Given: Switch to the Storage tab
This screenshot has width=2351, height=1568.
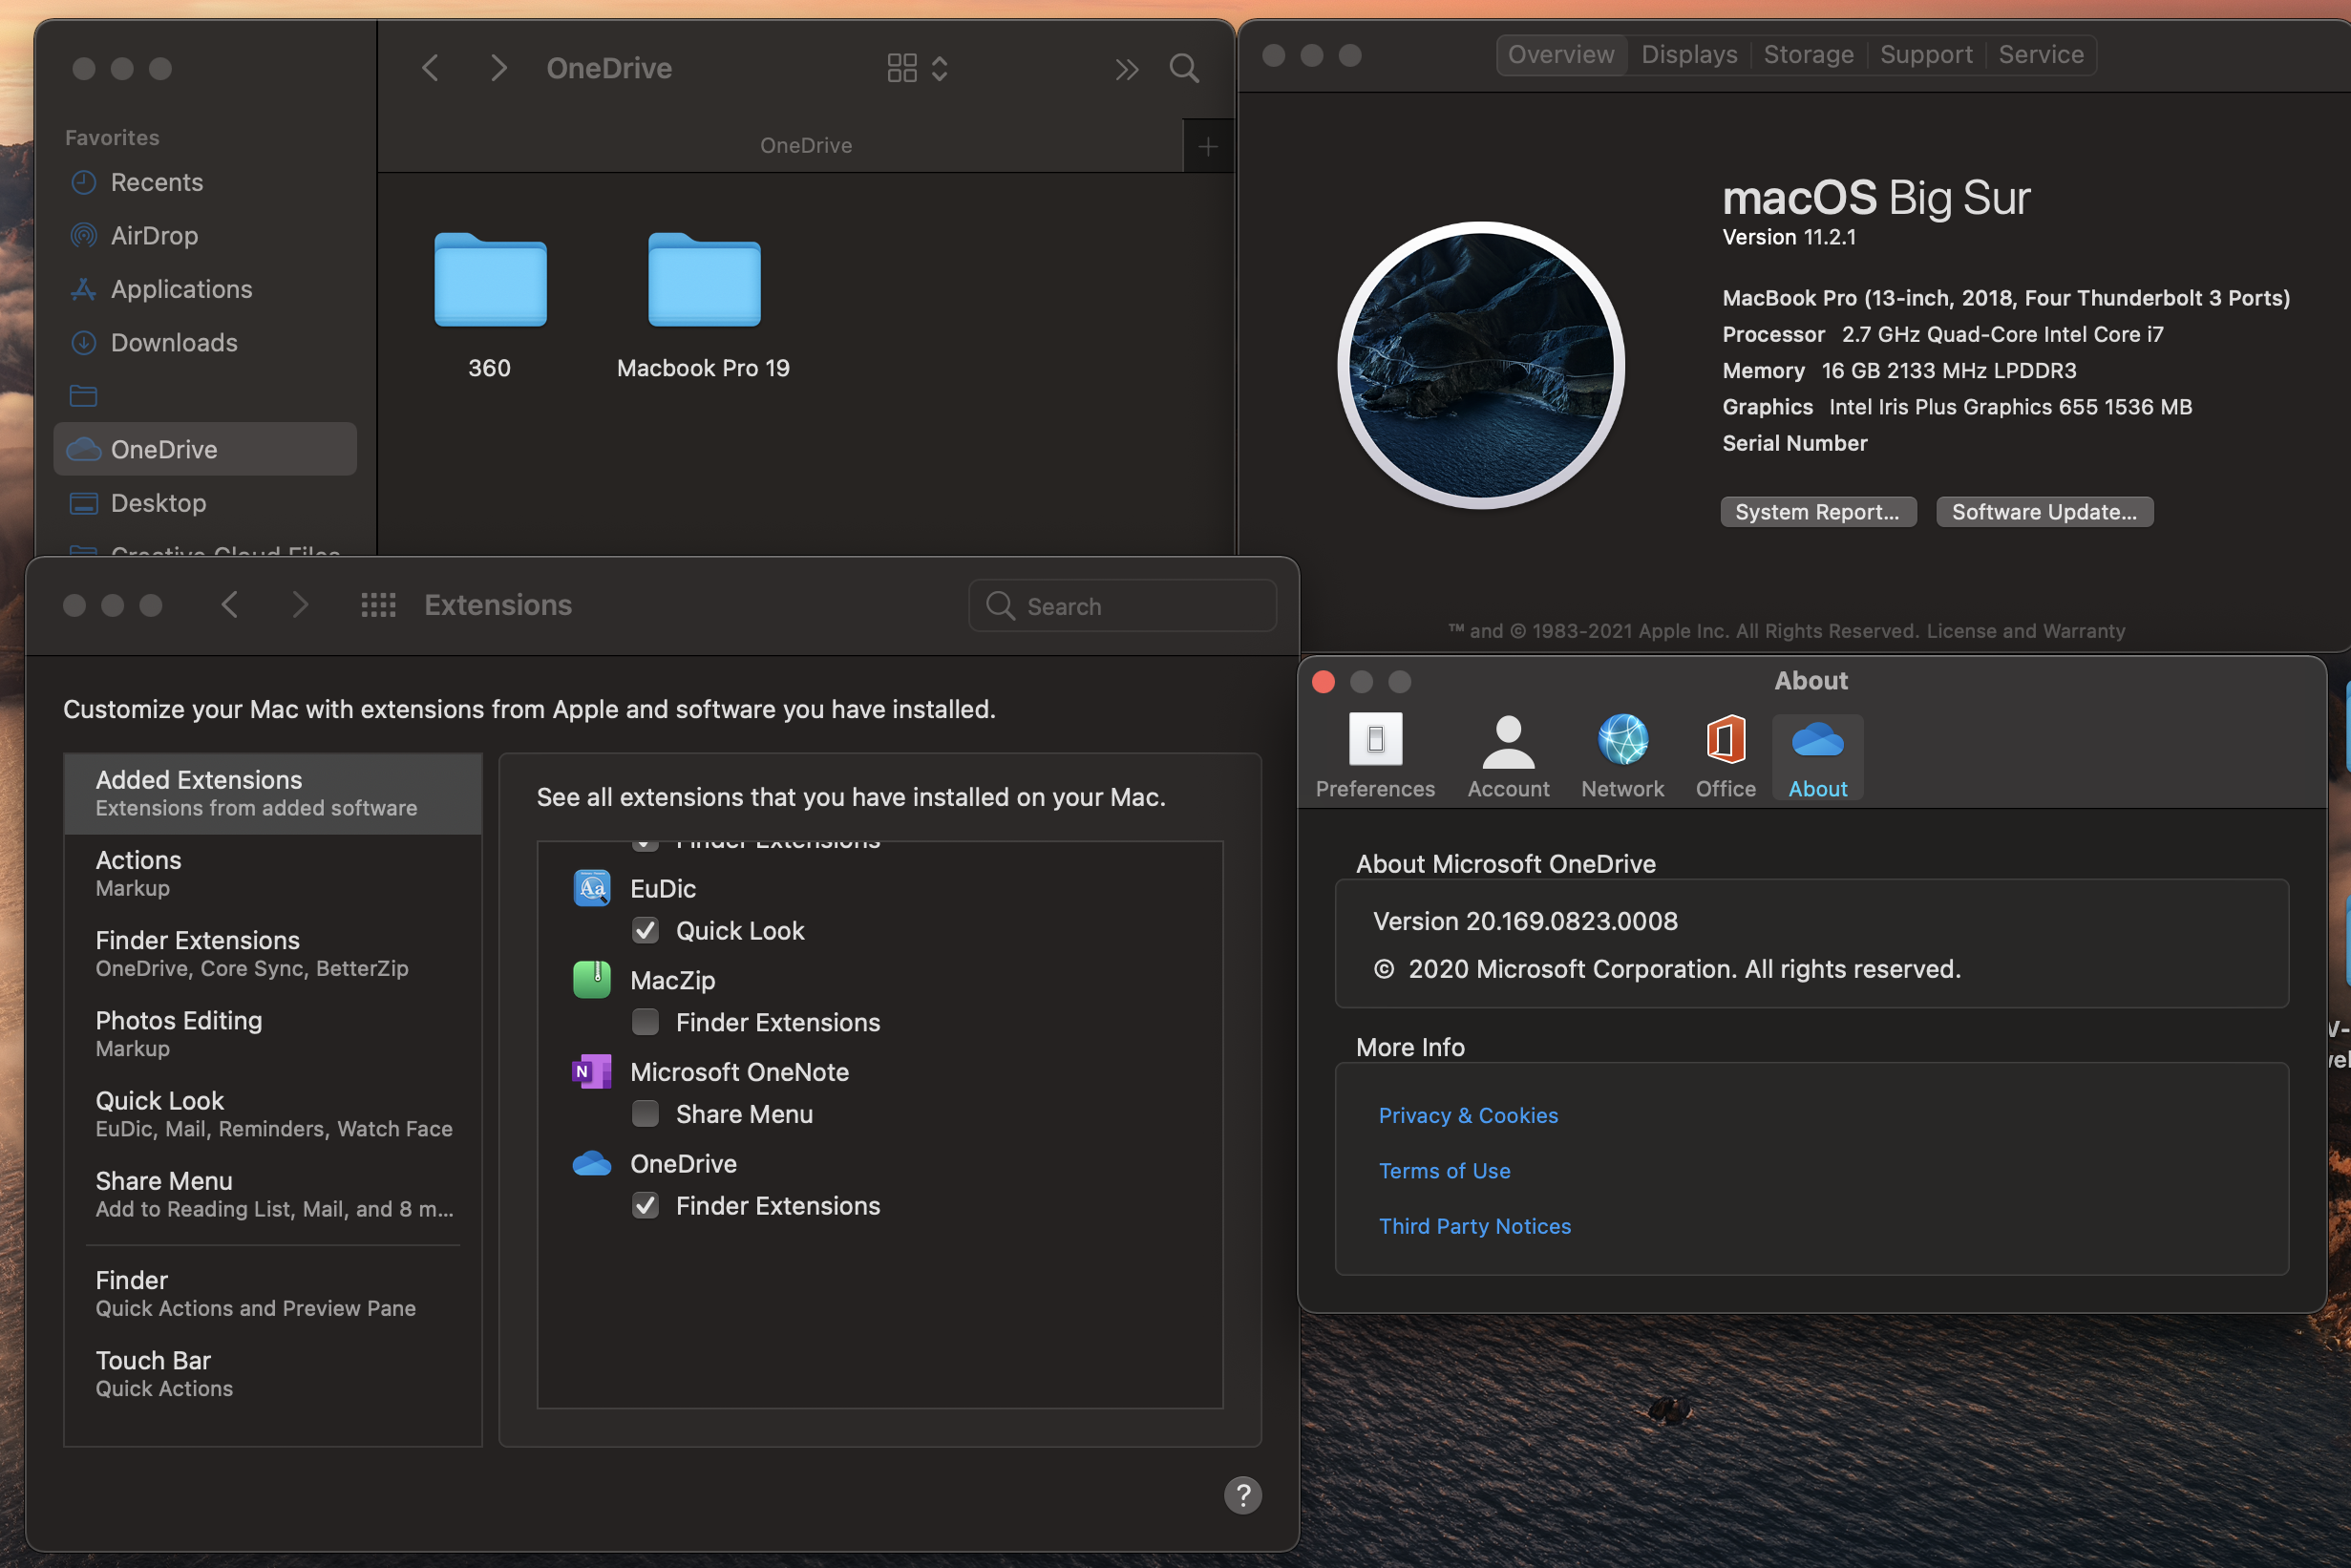Looking at the screenshot, I should (1807, 55).
